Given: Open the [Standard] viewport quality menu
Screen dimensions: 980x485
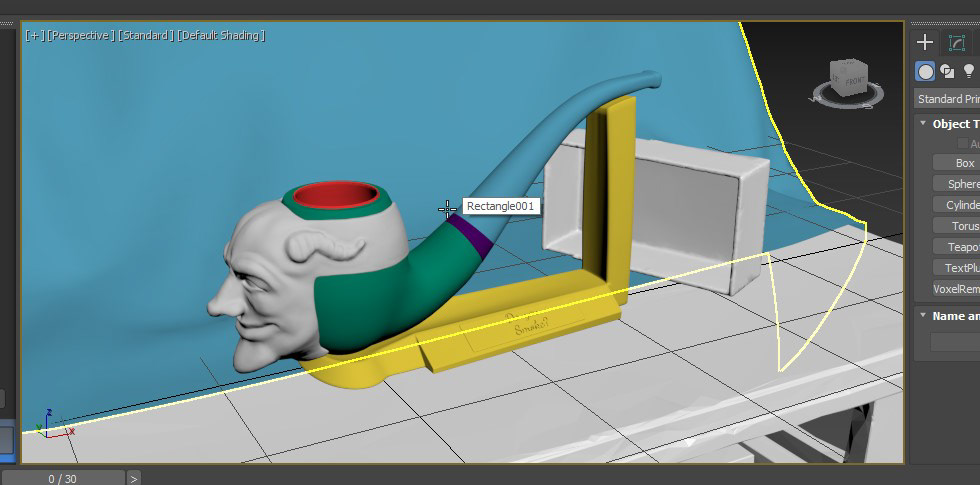Looking at the screenshot, I should [146, 36].
